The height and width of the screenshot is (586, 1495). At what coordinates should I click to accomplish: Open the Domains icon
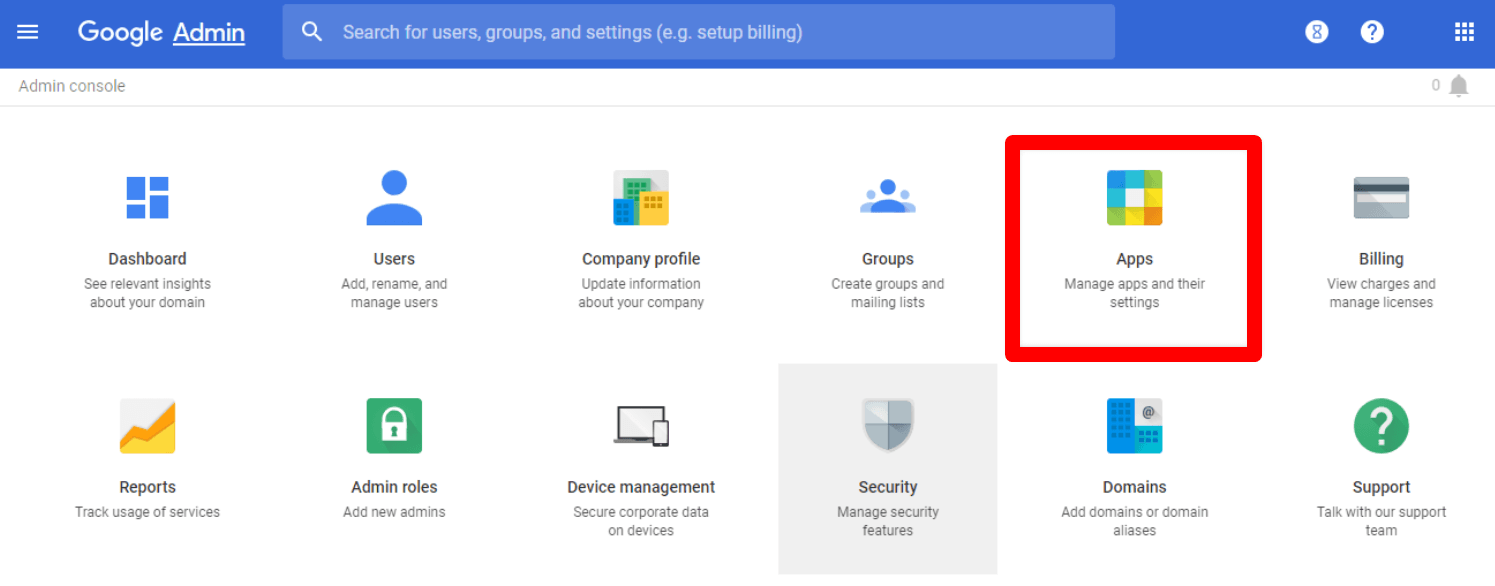pyautogui.click(x=1134, y=425)
